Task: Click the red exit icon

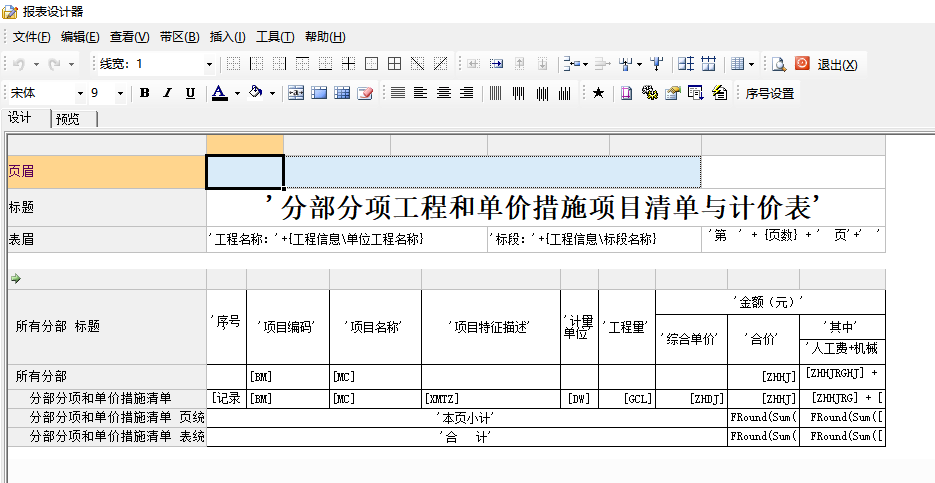Action: 803,63
